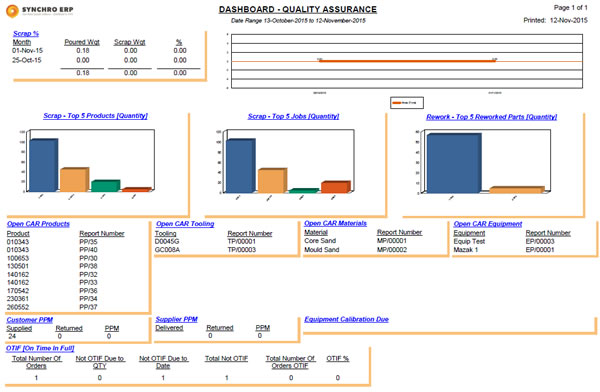
Task: Open the Equipment Calibration Due link
Action: (x=346, y=319)
